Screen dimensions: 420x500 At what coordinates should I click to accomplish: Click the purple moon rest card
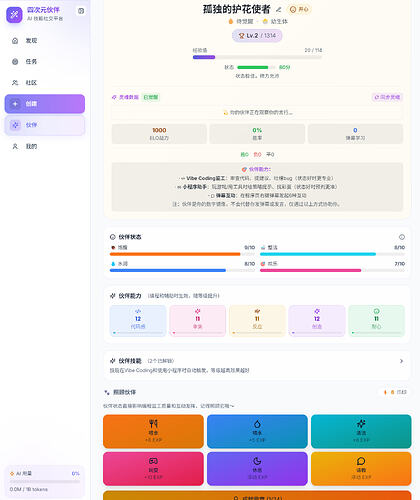point(257,469)
